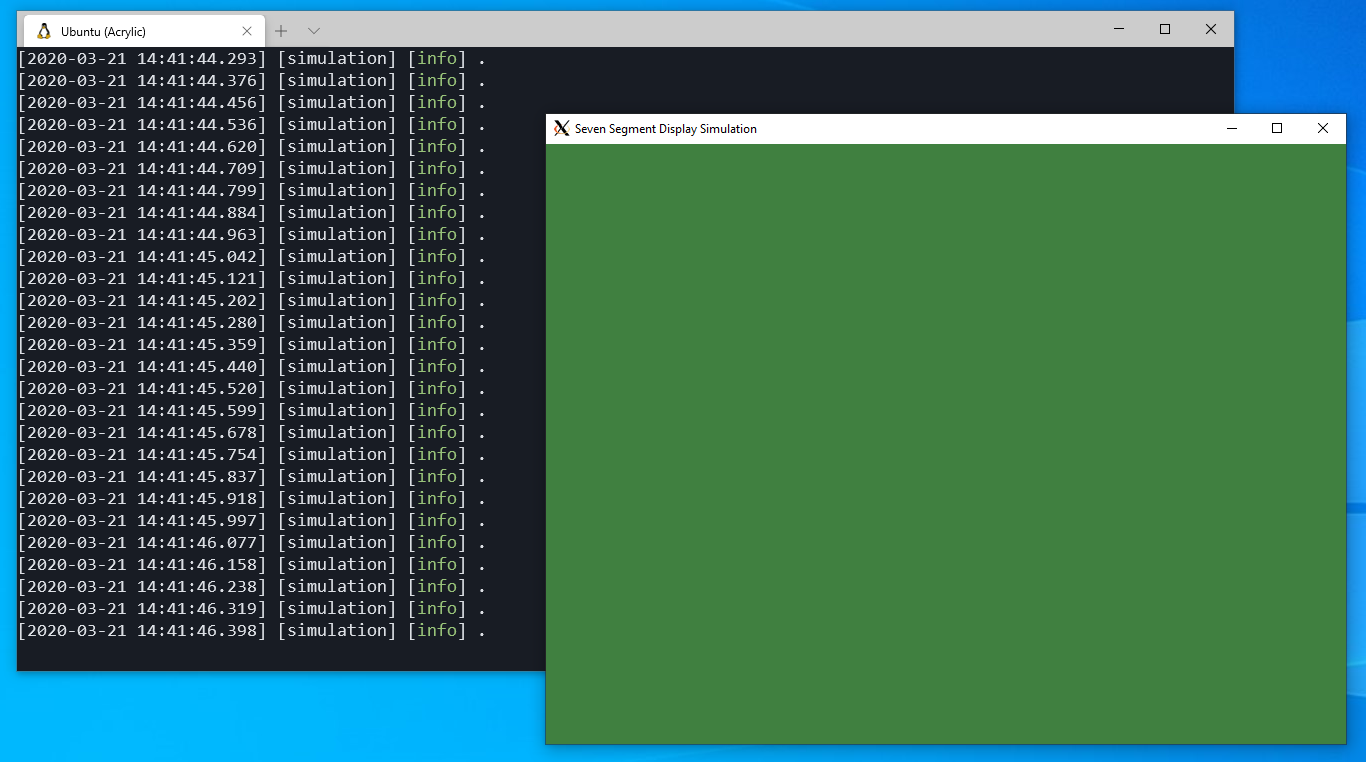This screenshot has height=762, width=1366.
Task: Click the Seven Segment Display Simulation title
Action: click(x=666, y=129)
